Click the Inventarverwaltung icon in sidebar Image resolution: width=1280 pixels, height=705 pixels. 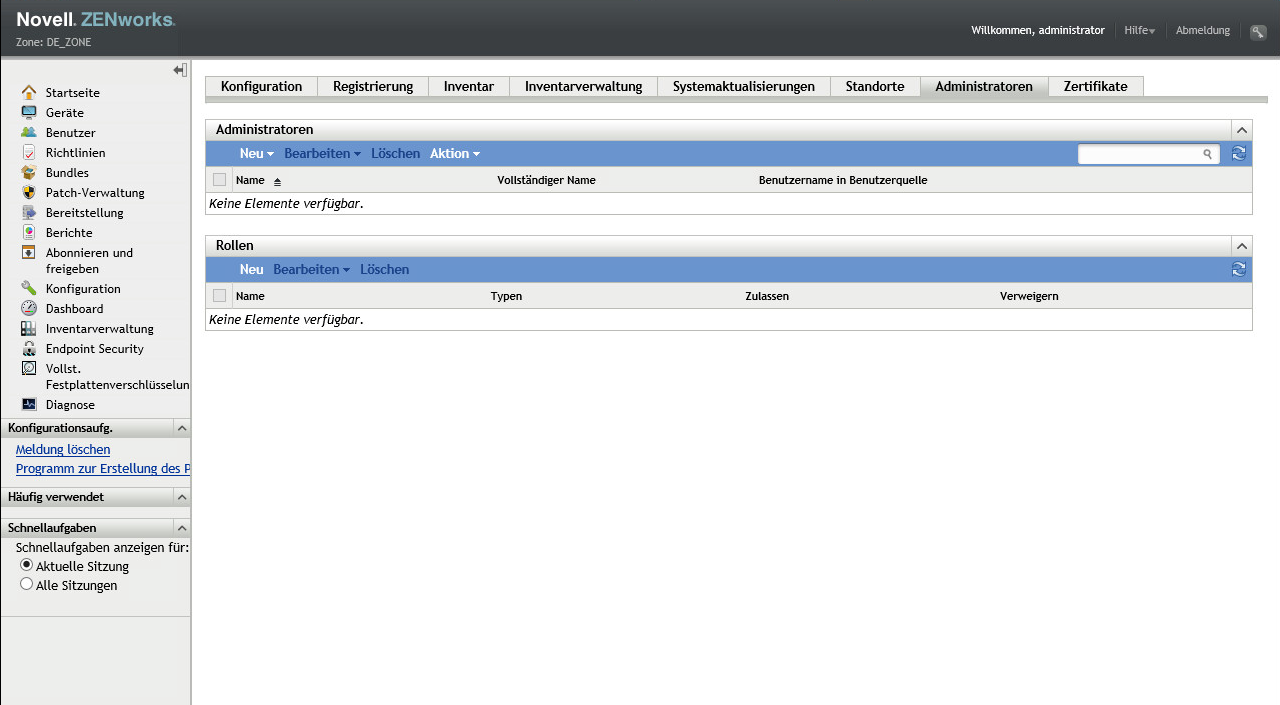point(29,328)
